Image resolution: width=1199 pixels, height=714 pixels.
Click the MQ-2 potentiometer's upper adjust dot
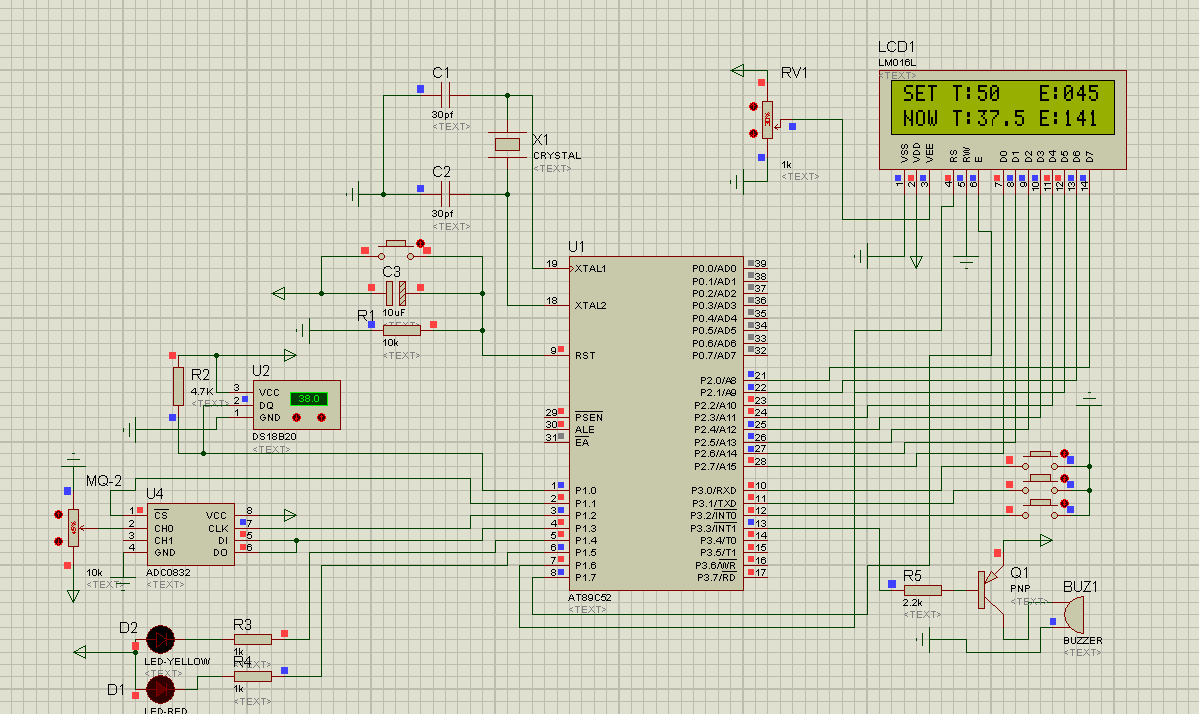tap(58, 514)
